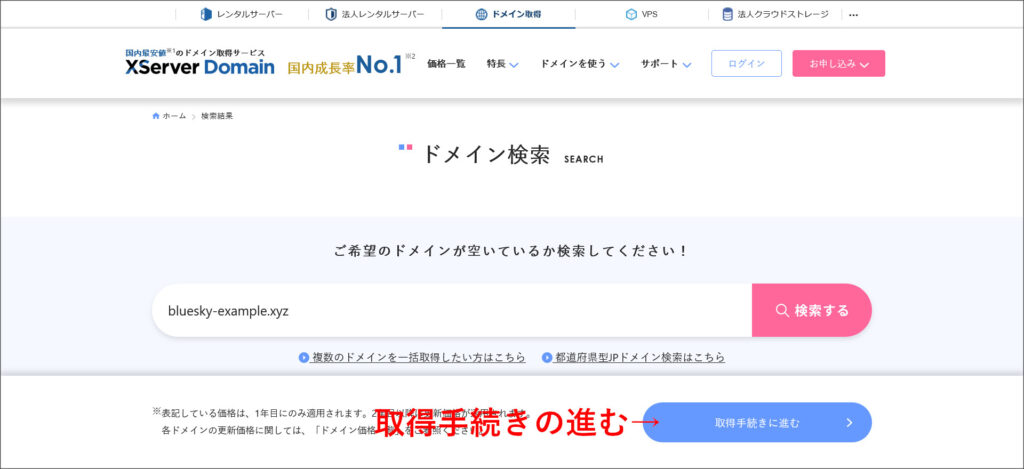Click the cloud storage database icon
1024x469 pixels.
(728, 14)
